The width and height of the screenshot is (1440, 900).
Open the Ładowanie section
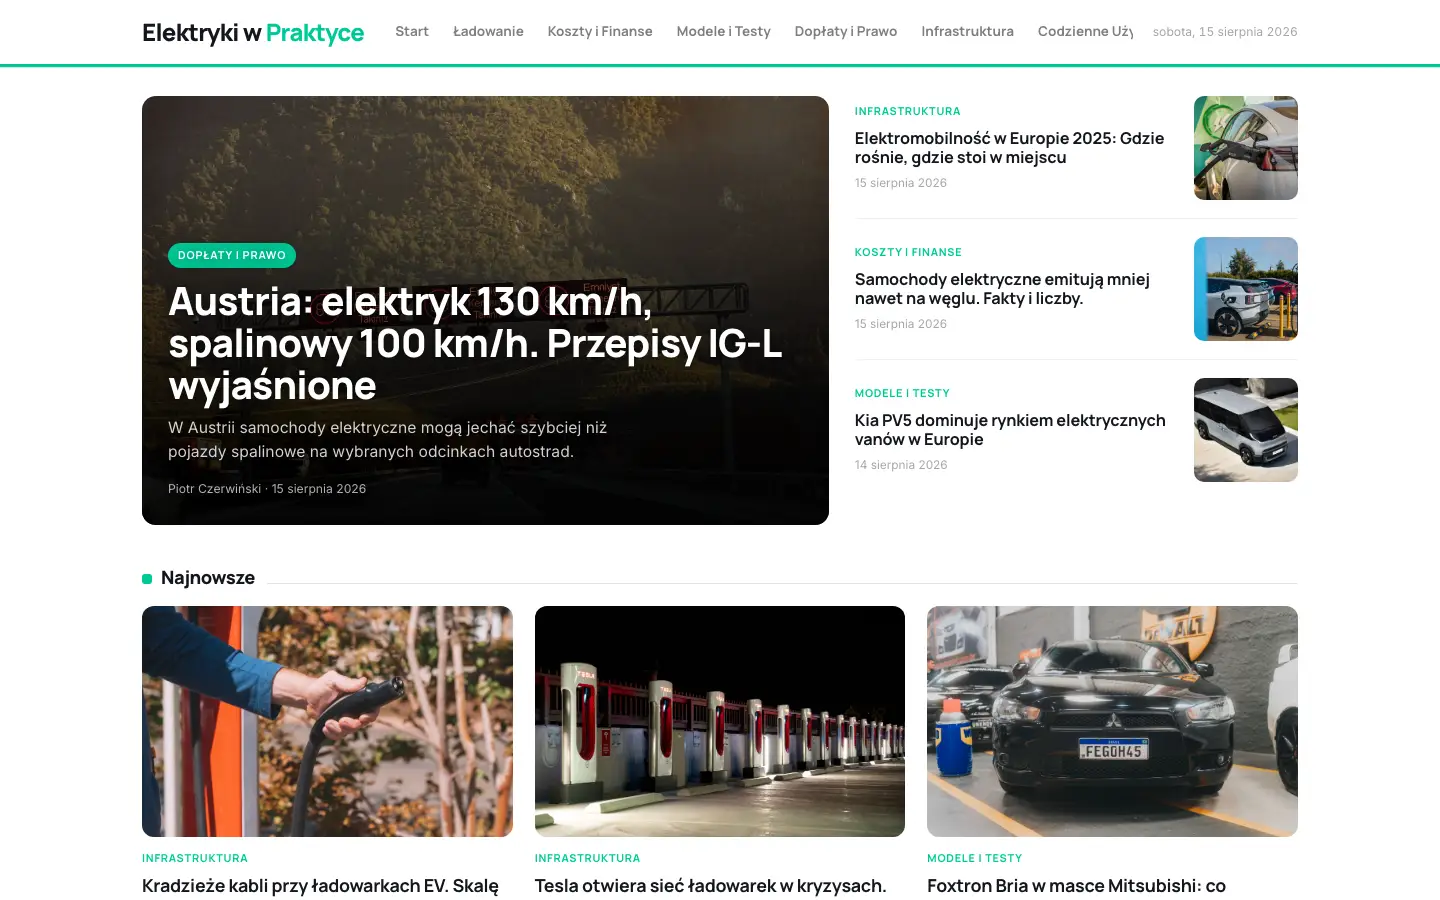(x=488, y=32)
